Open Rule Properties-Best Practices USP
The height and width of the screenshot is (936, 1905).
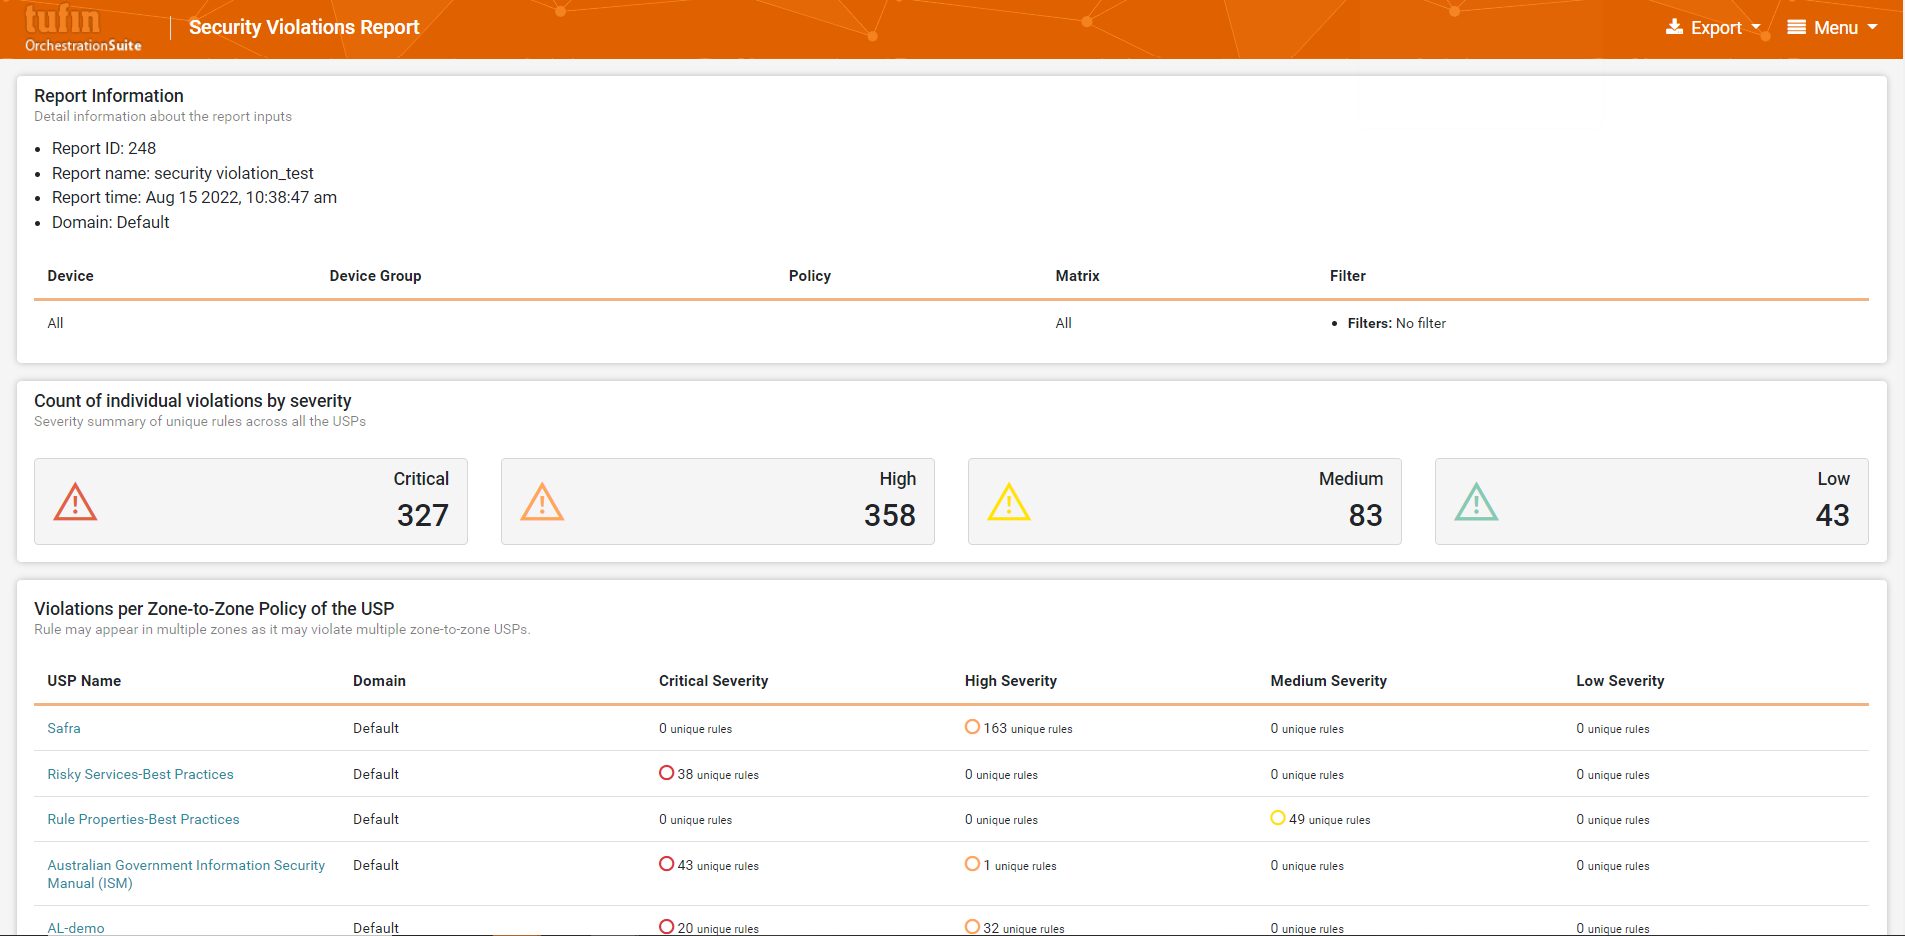[x=143, y=819]
